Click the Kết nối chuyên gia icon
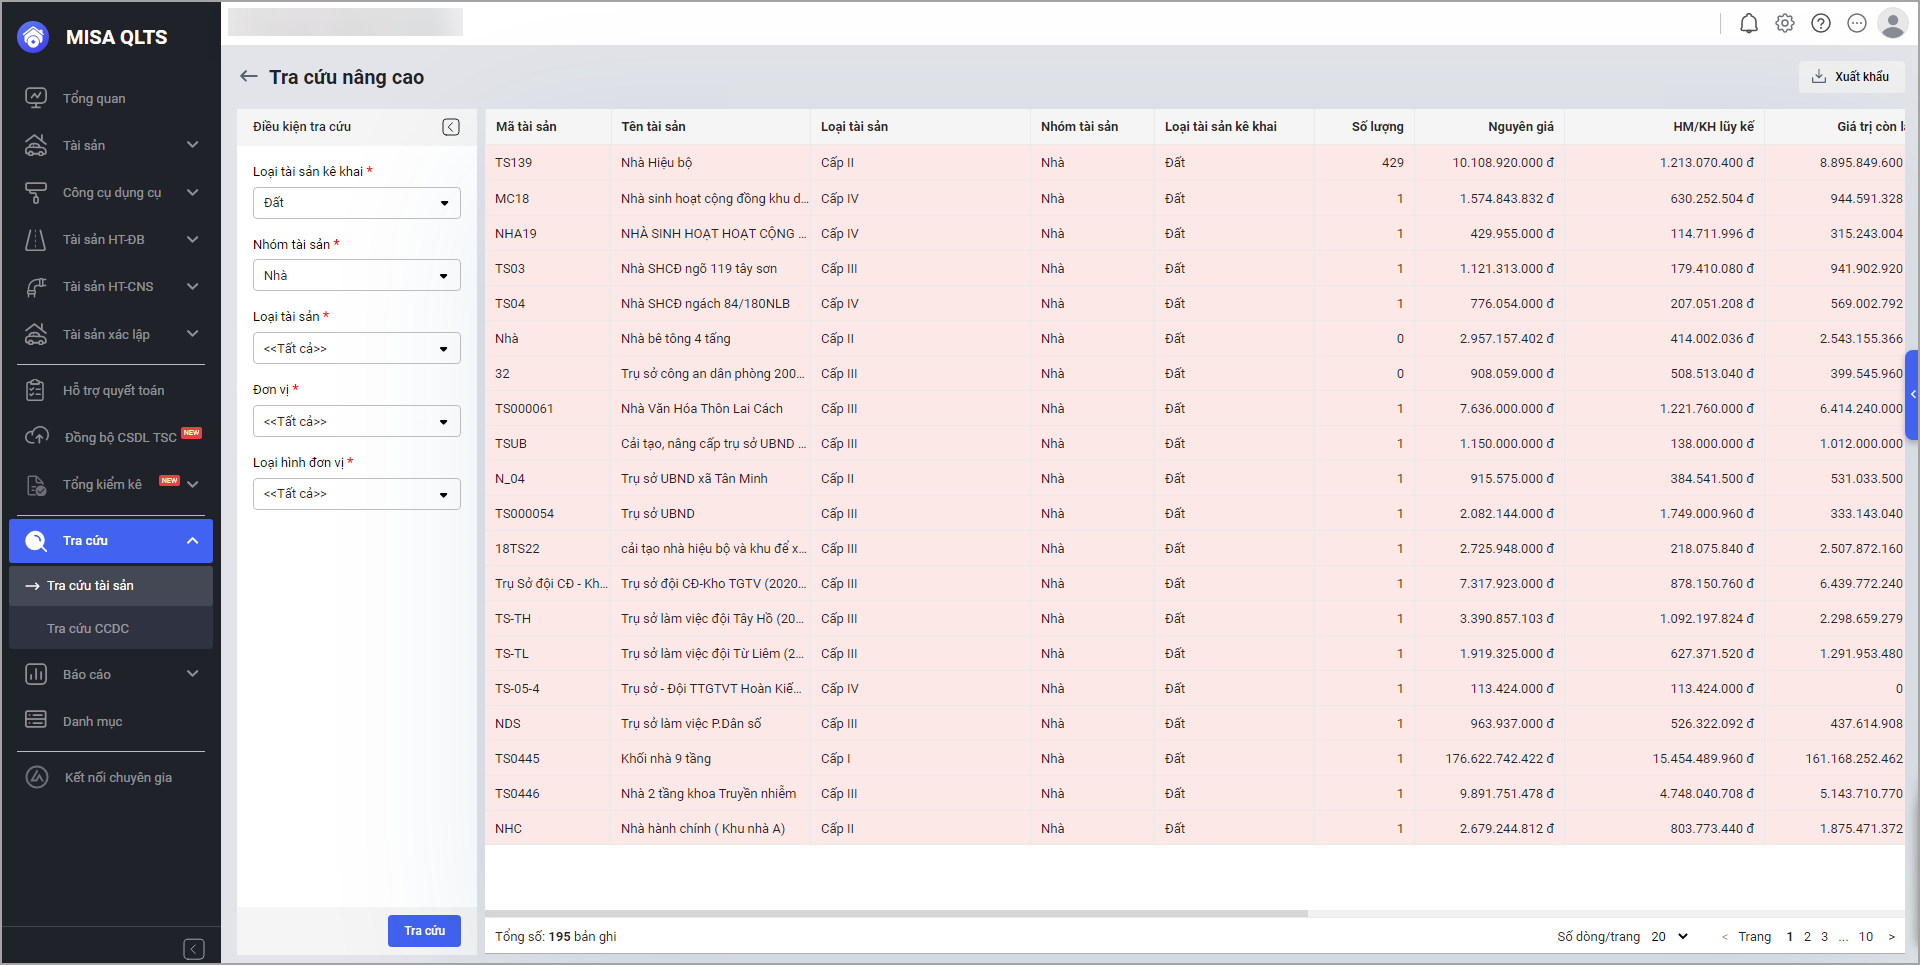 pos(37,777)
